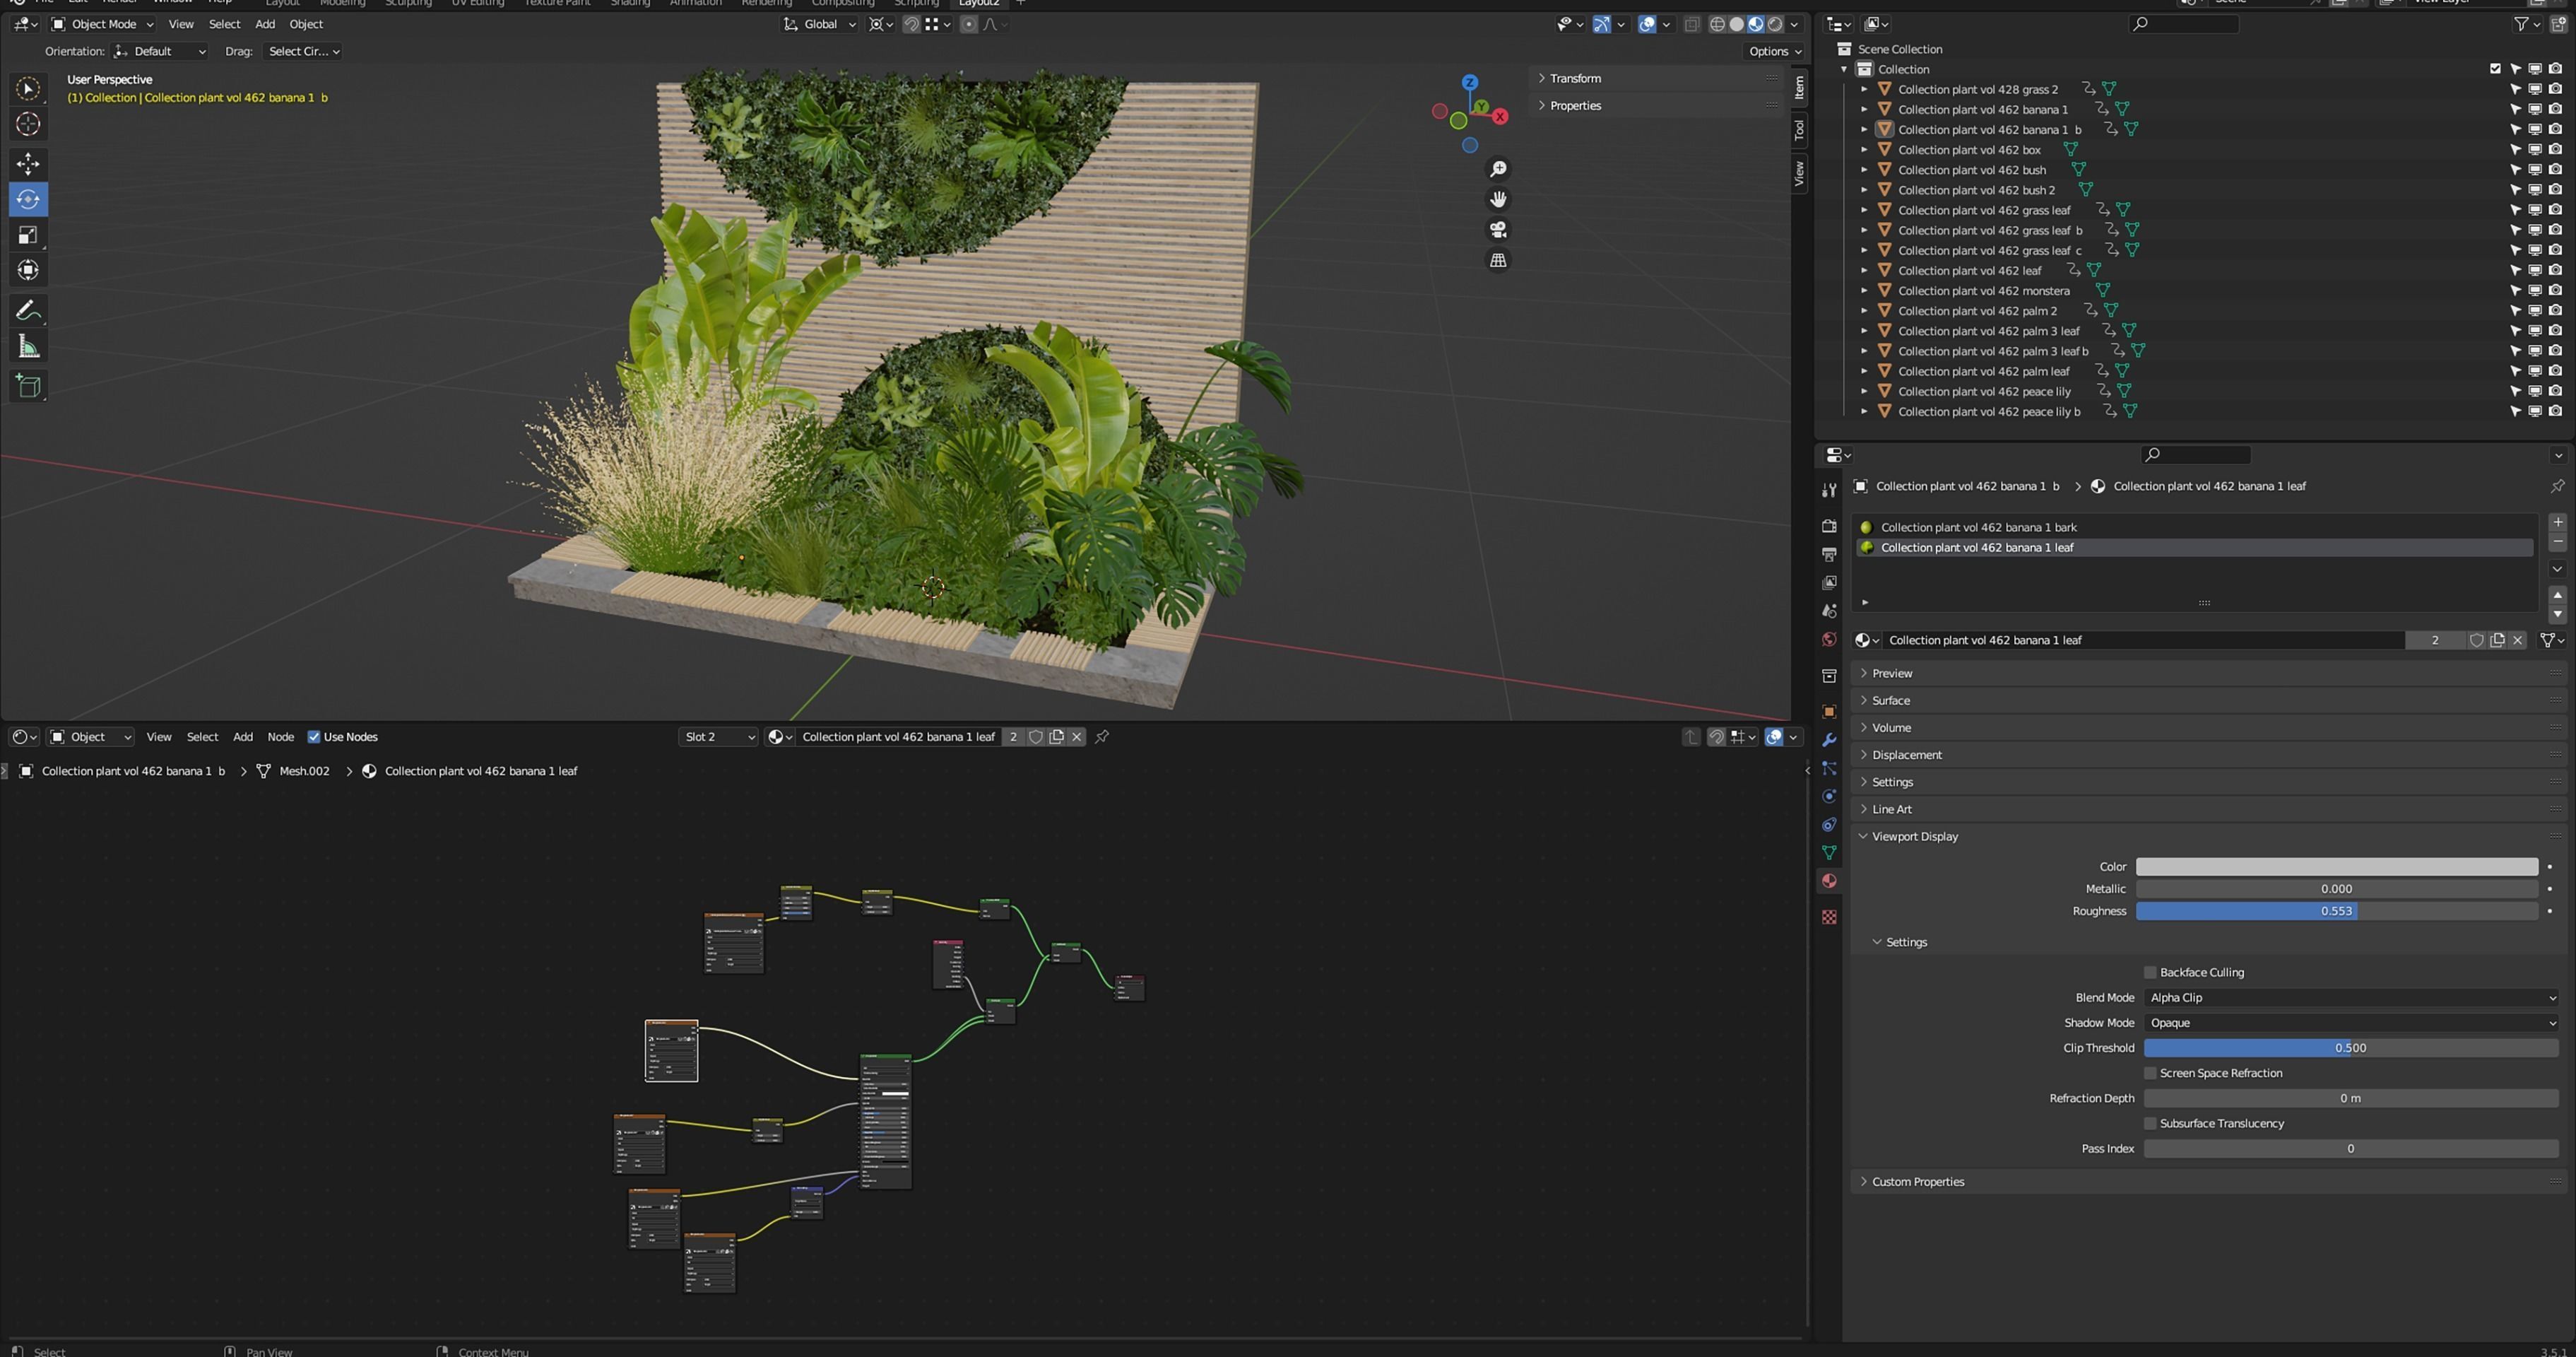Select 'banana 1 bark' material slot
Image resolution: width=2576 pixels, height=1357 pixels.
[2195, 527]
